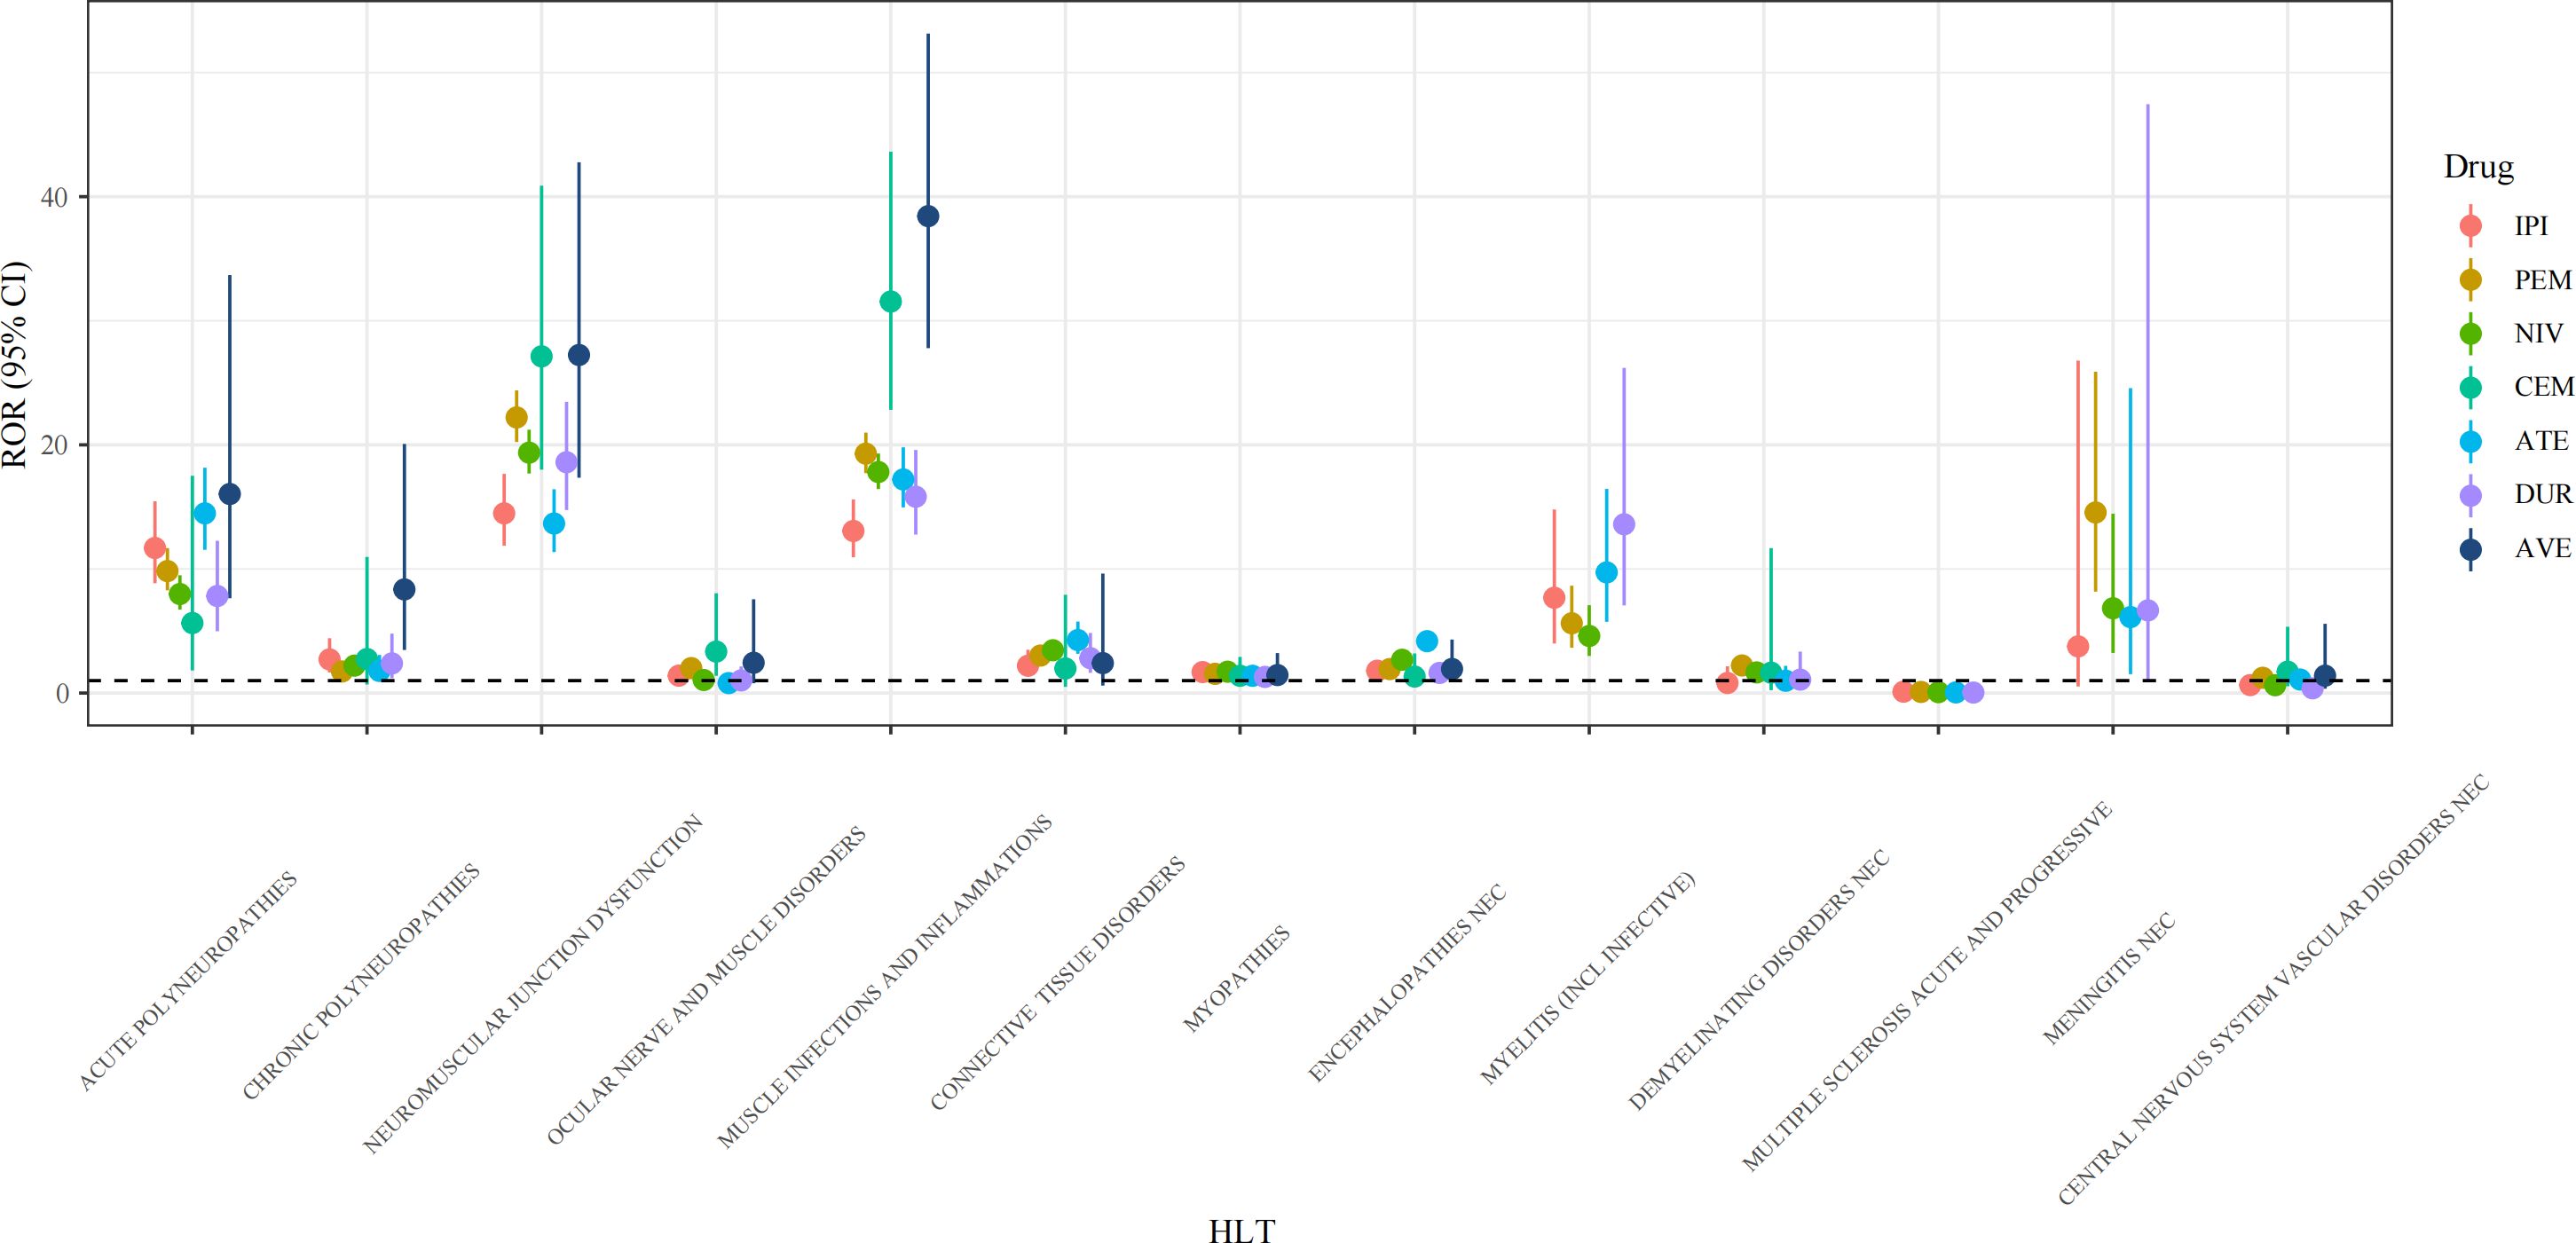Click AVE point in Acute Polyneuropathies group
This screenshot has width=2576, height=1243.
229,494
